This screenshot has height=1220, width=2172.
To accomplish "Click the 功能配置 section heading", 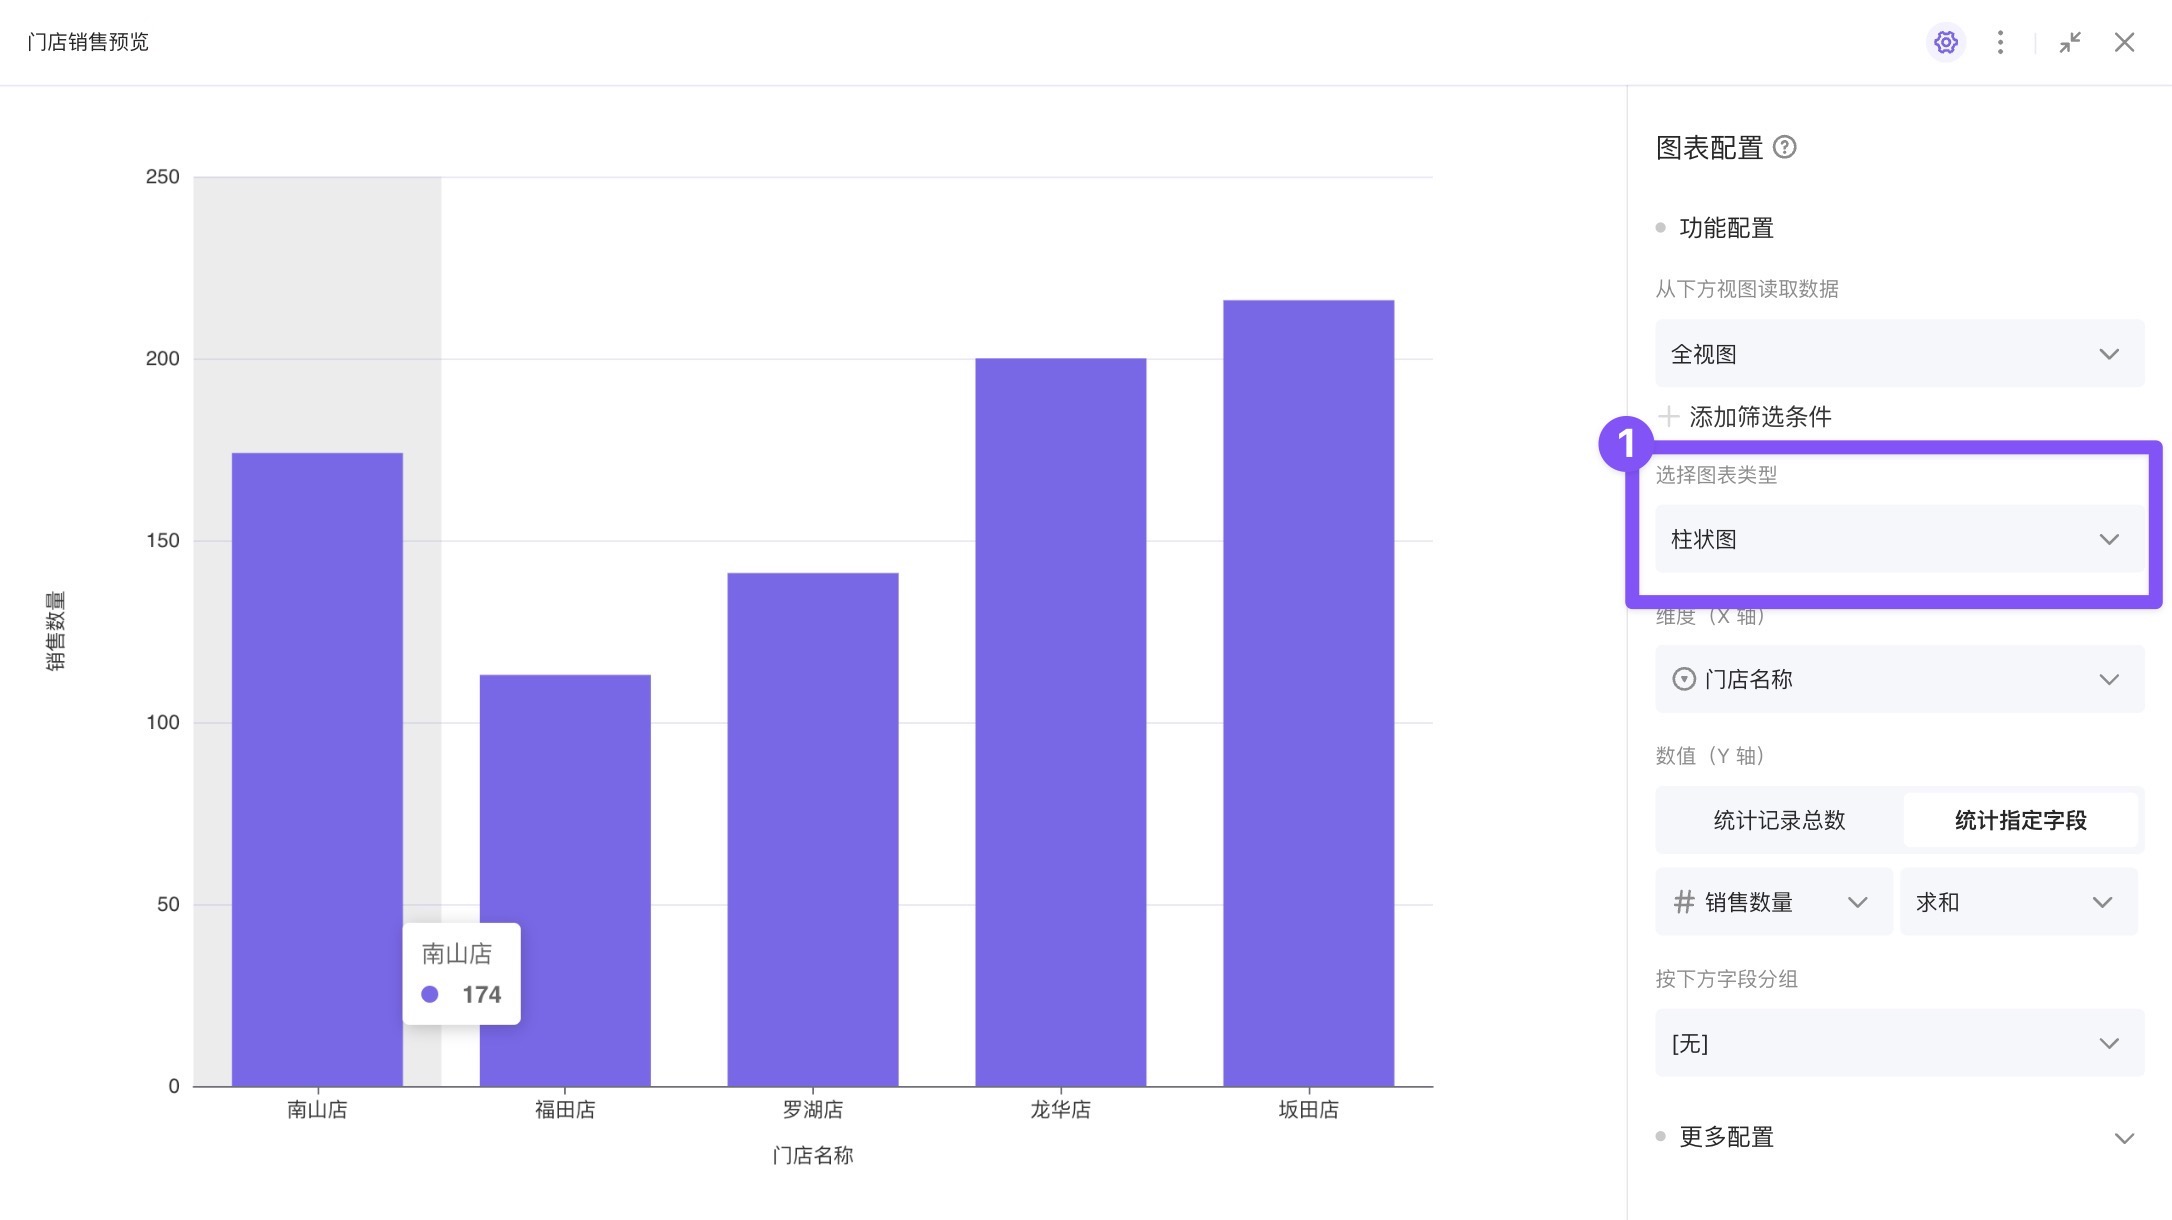I will pos(1726,228).
